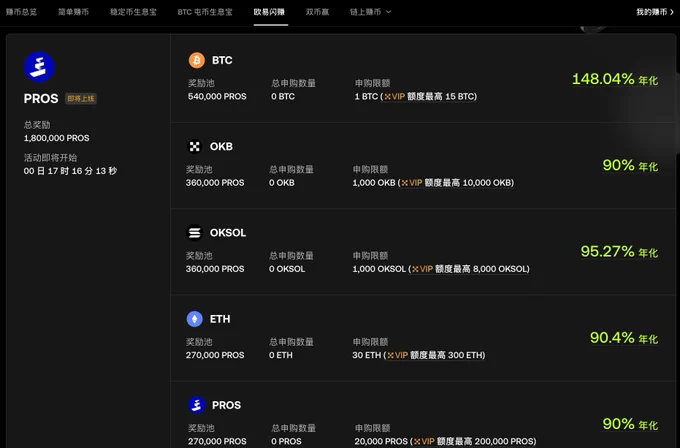Viewport: 680px width, 448px height.
Task: Click the BTC pool title text
Action: [222, 60]
